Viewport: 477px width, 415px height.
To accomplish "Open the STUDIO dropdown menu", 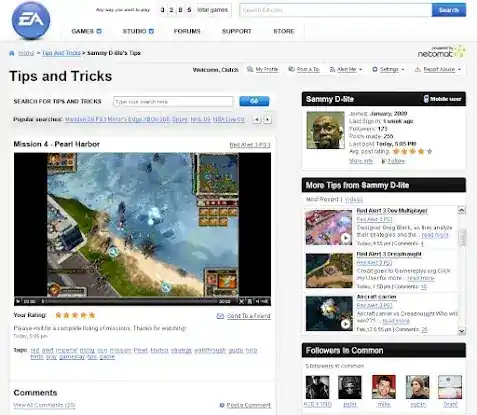I will click(138, 31).
